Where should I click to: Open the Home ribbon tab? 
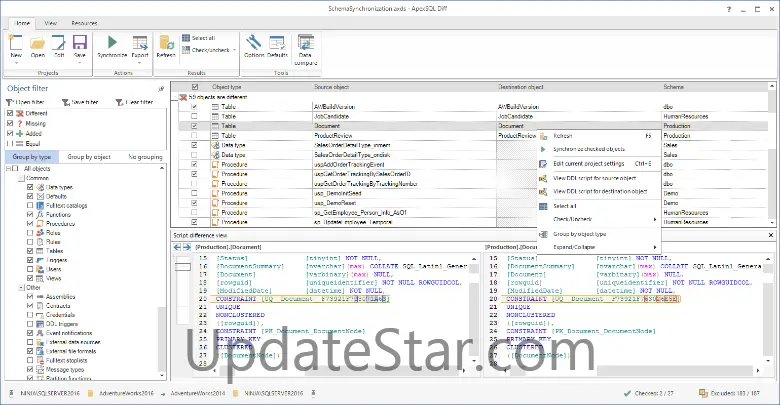coord(22,23)
